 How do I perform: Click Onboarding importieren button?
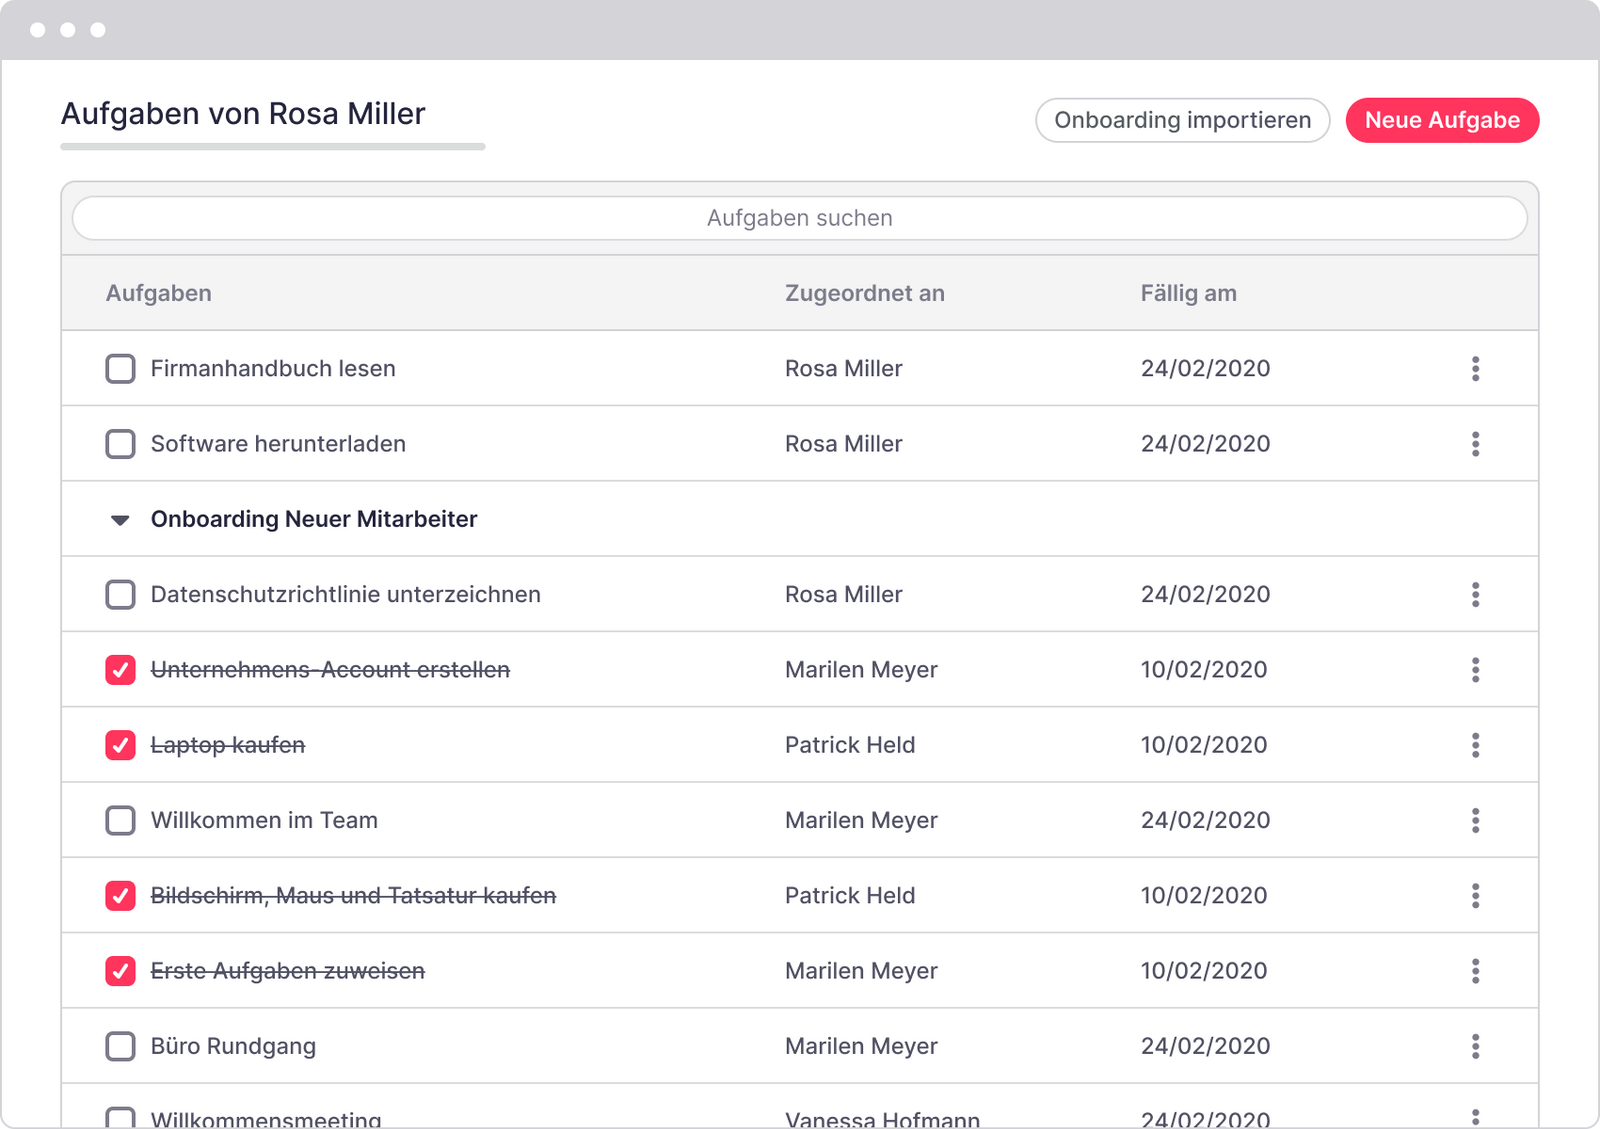click(x=1182, y=120)
